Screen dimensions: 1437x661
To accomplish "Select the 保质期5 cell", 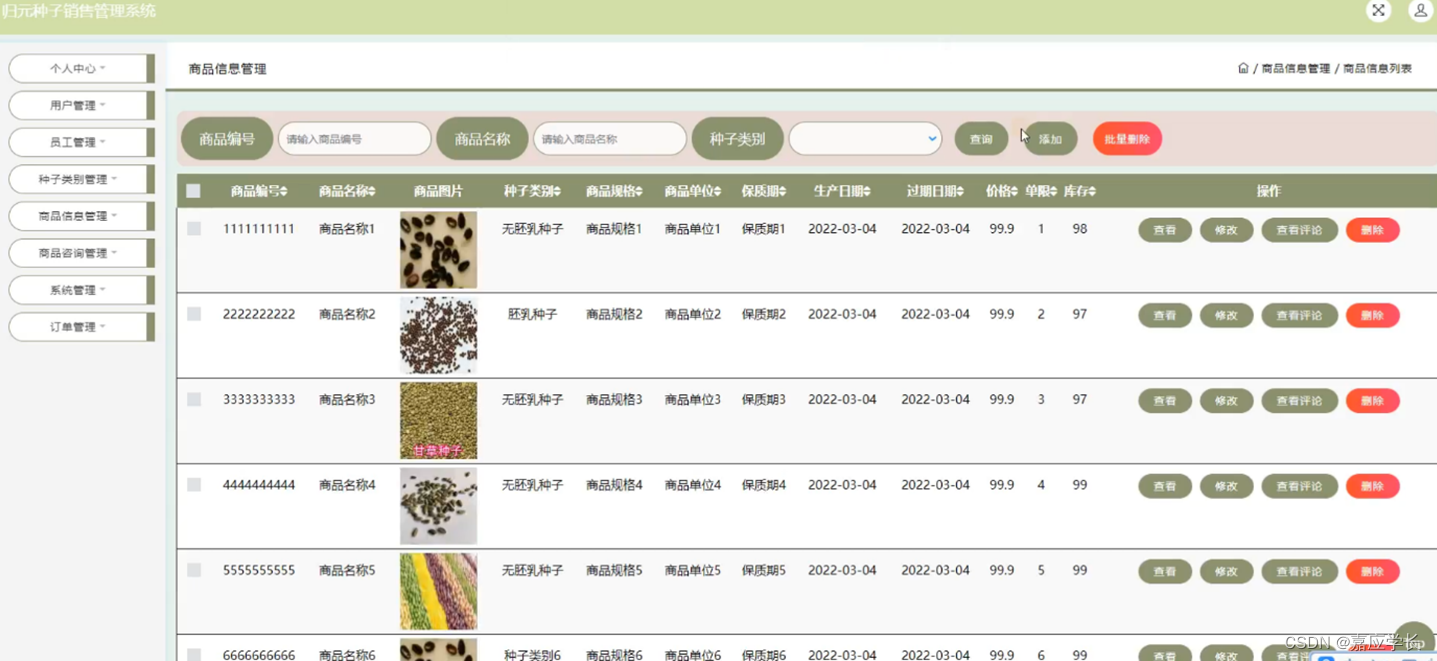I will point(764,570).
